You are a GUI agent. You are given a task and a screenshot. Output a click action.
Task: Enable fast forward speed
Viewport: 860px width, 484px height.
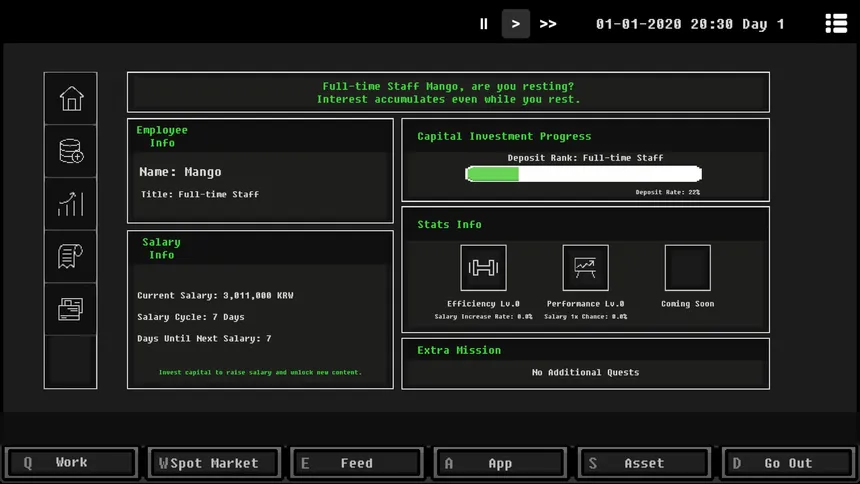point(548,24)
